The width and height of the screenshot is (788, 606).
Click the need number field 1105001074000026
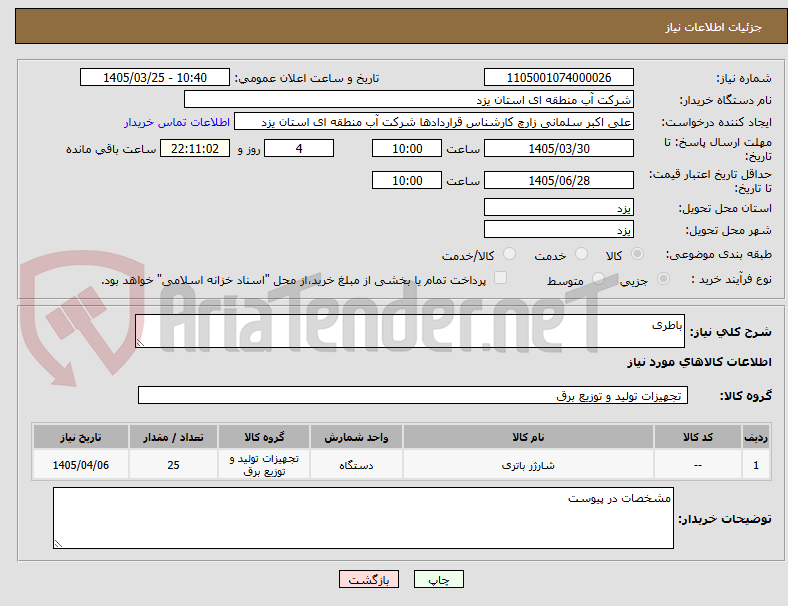point(559,77)
